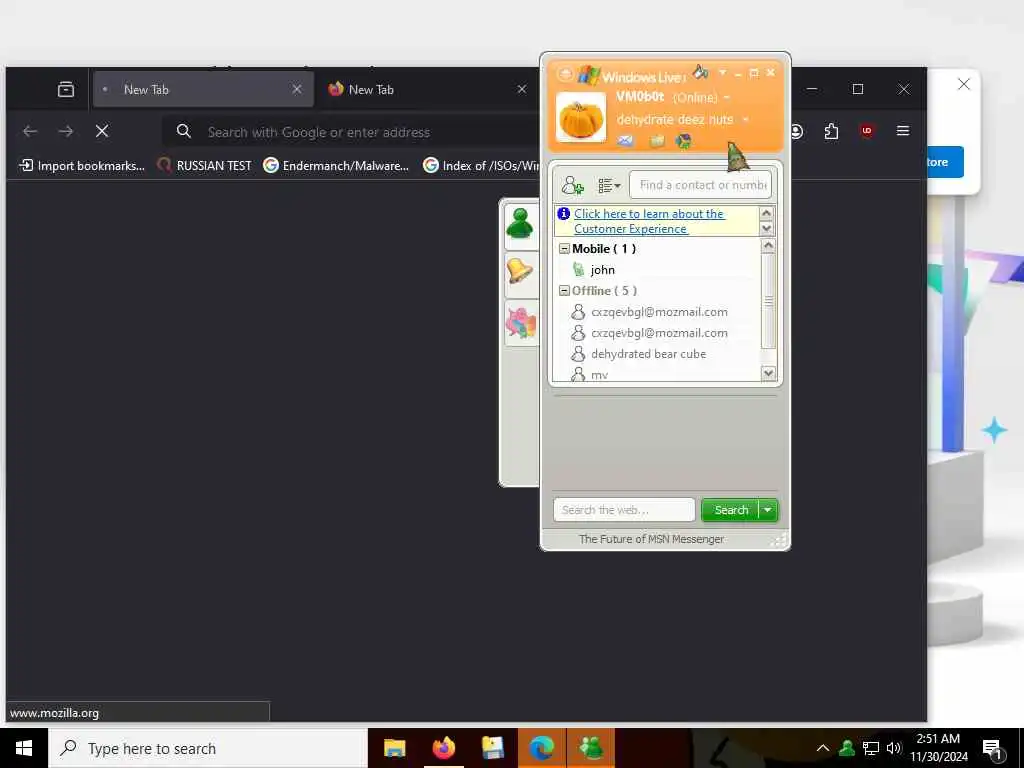Open the notification center icon
This screenshot has height=768, width=1024.
pyautogui.click(x=991, y=748)
